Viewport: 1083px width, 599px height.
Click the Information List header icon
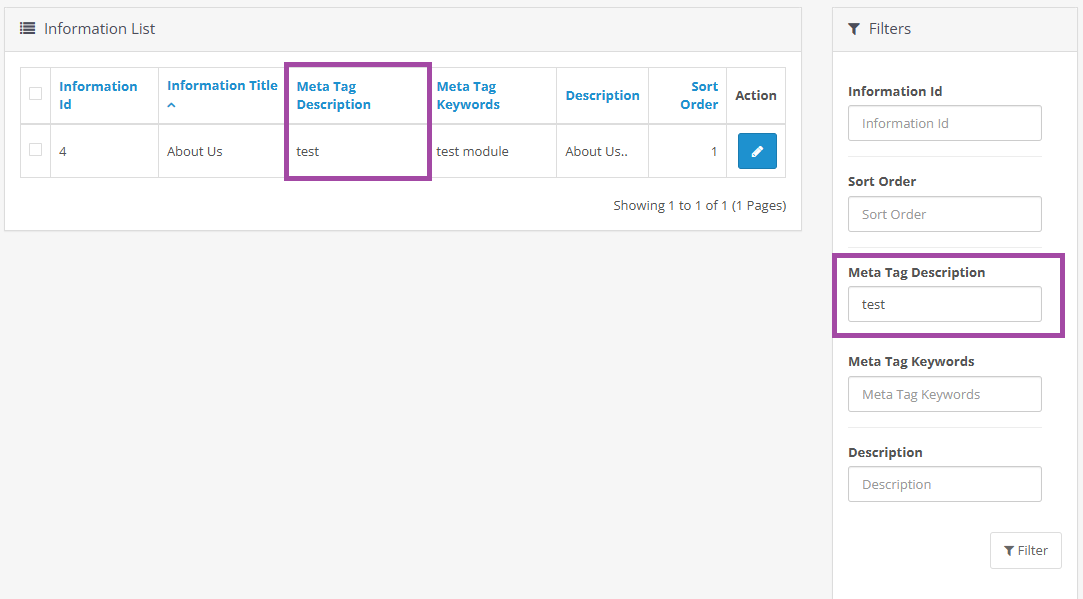pos(28,29)
